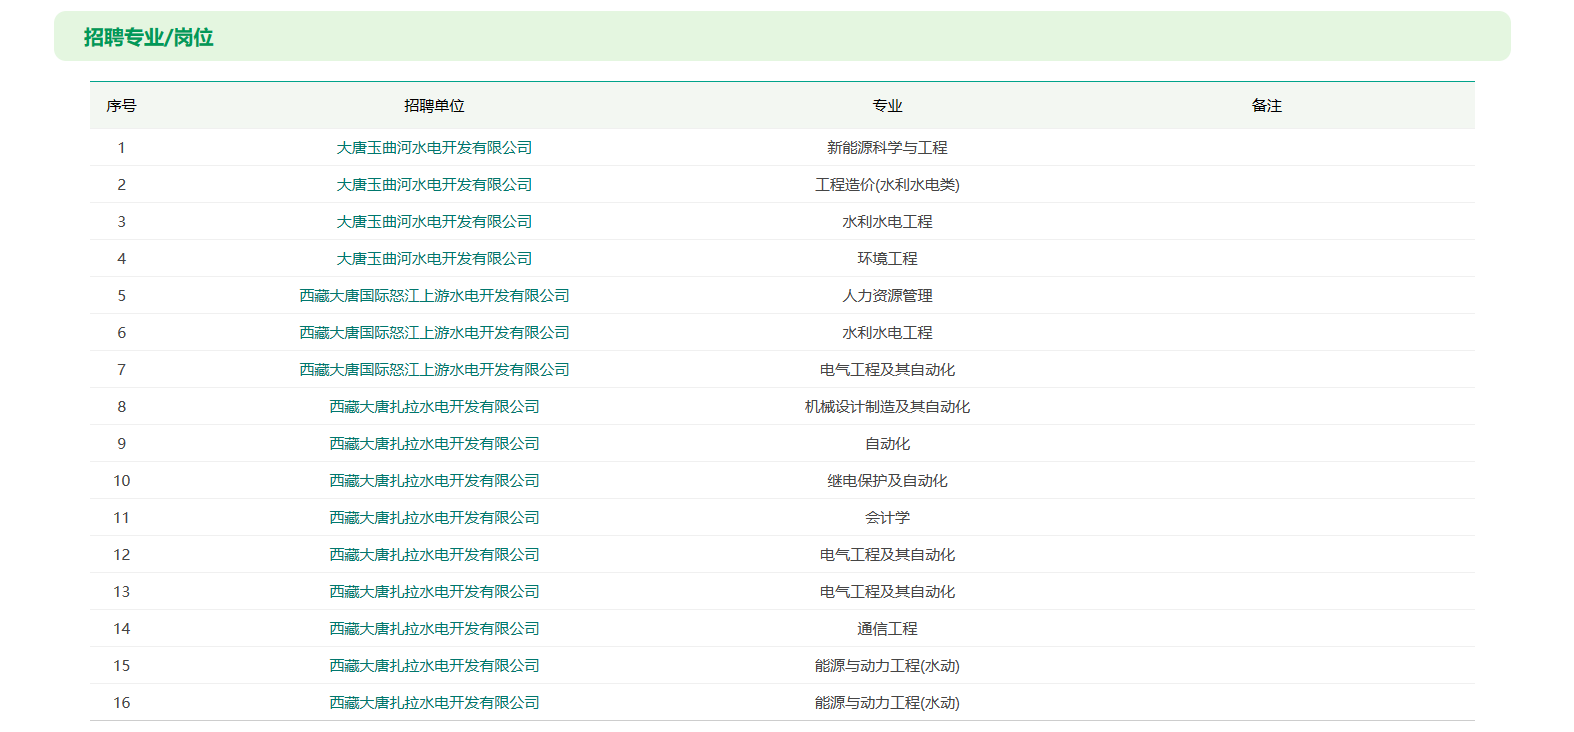Click the 人力资源管理 major cell

pyautogui.click(x=887, y=296)
